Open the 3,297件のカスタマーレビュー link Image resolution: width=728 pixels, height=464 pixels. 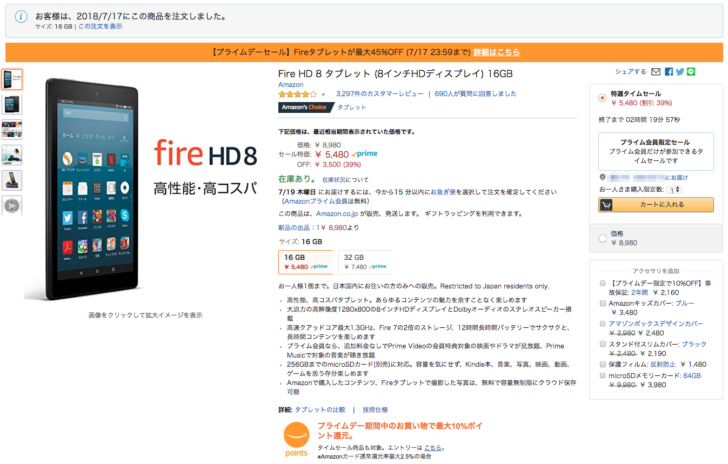click(x=379, y=94)
